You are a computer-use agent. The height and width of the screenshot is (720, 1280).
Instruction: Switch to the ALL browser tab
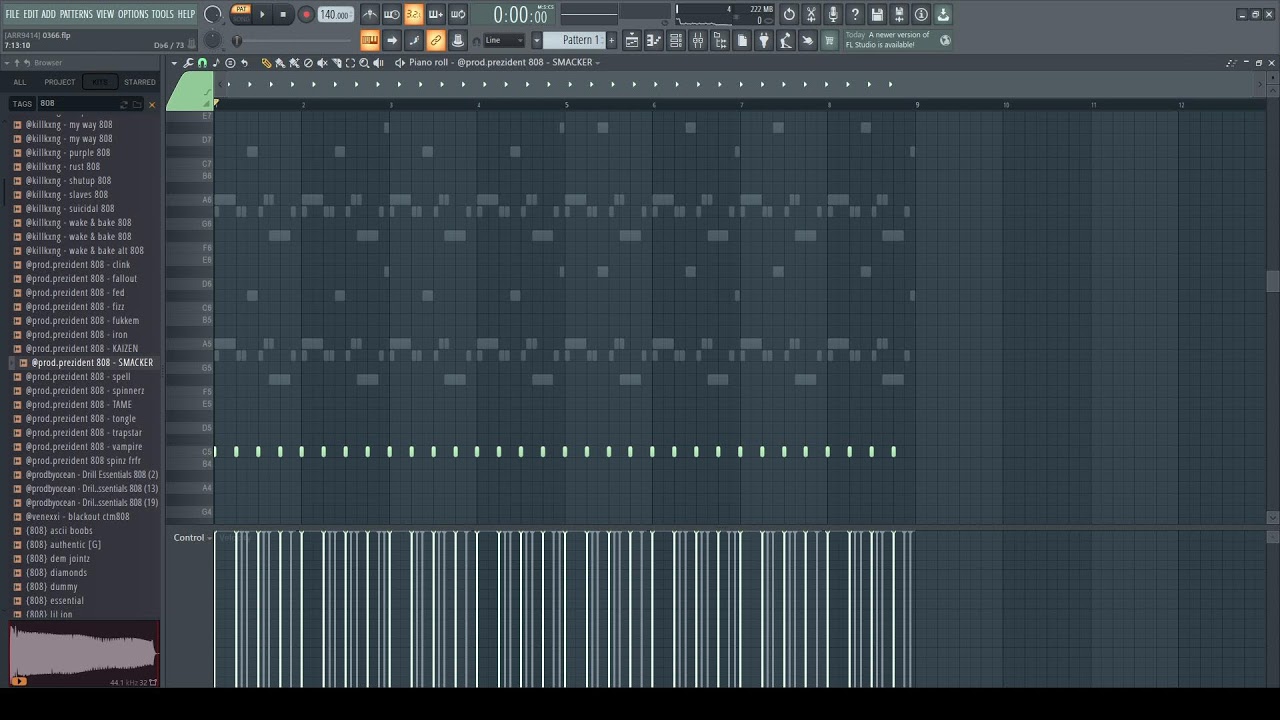(20, 82)
